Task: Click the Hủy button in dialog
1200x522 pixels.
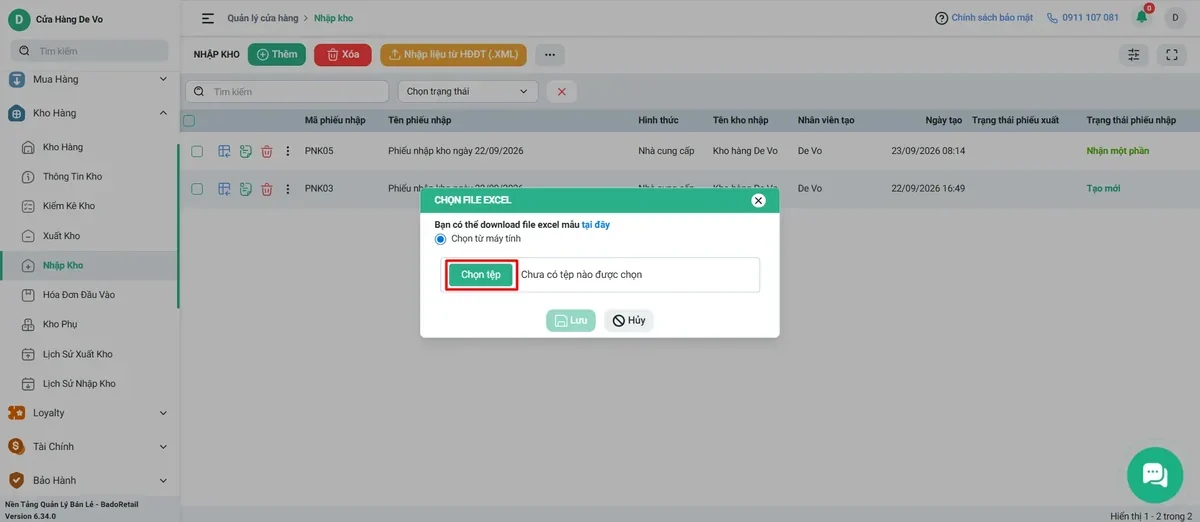Action: pos(629,320)
